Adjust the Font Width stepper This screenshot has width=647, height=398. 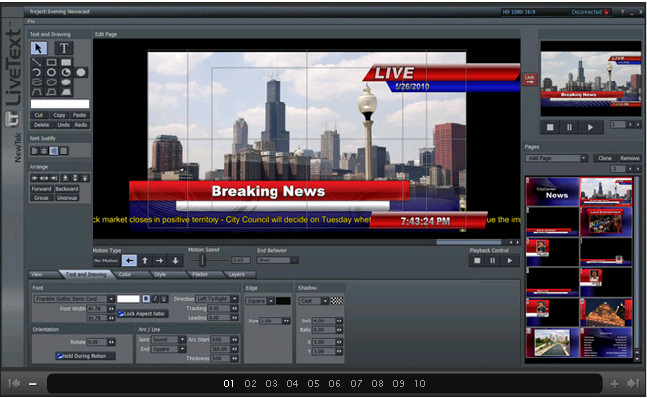click(111, 309)
